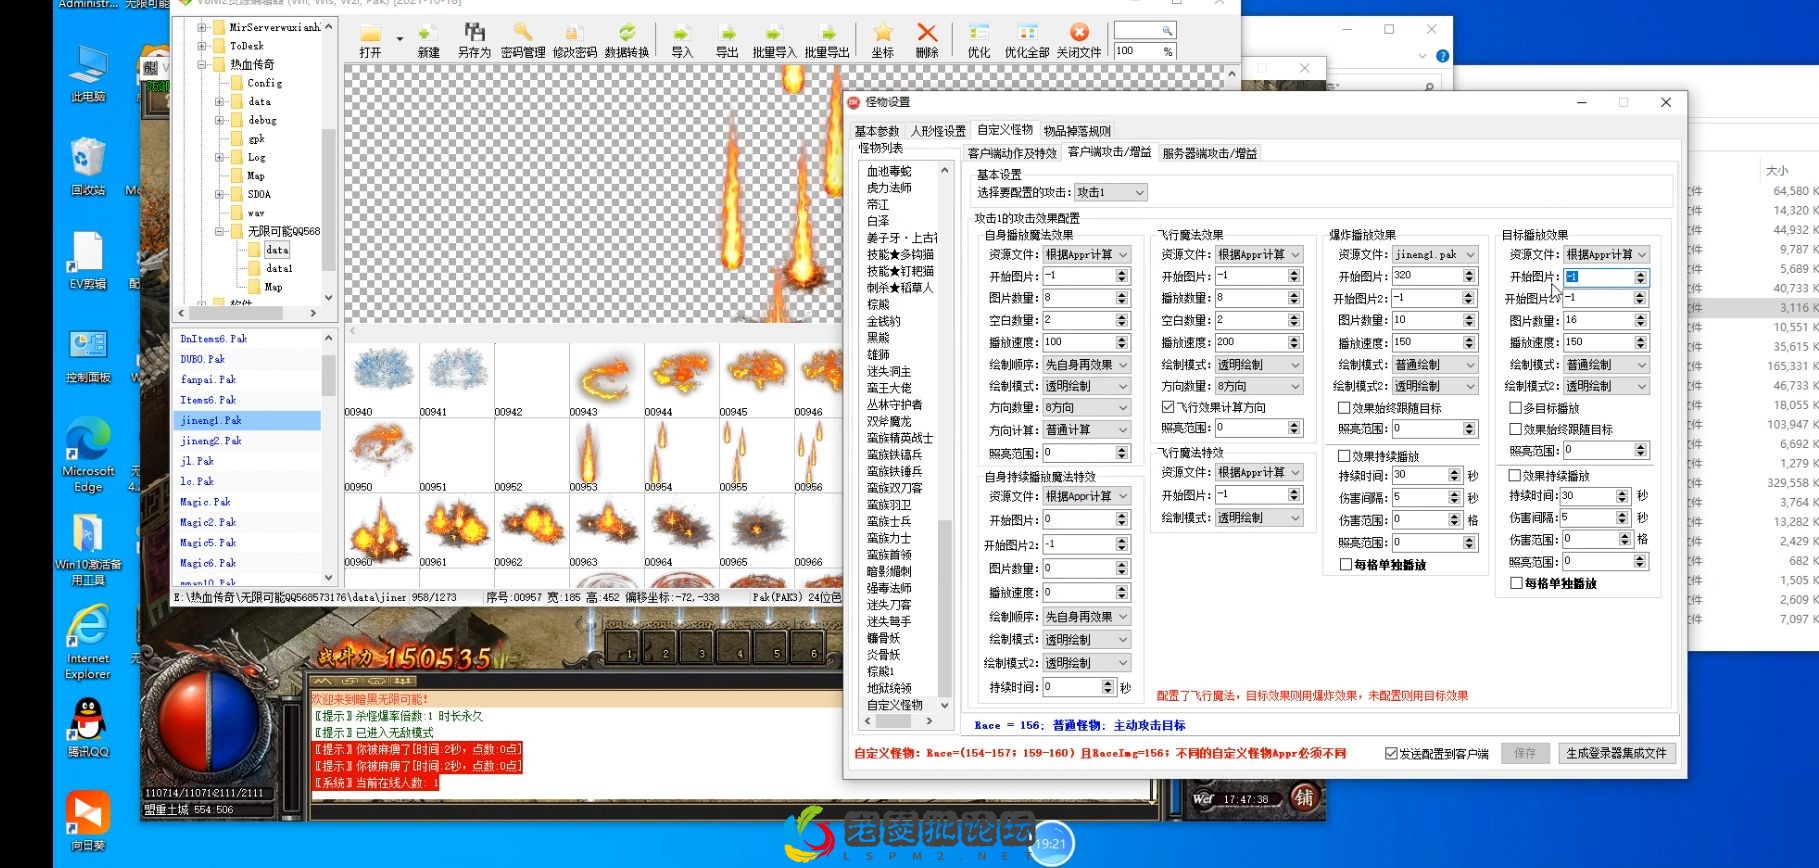Click the 删除 red X icon
1819x868 pixels.
click(x=927, y=40)
